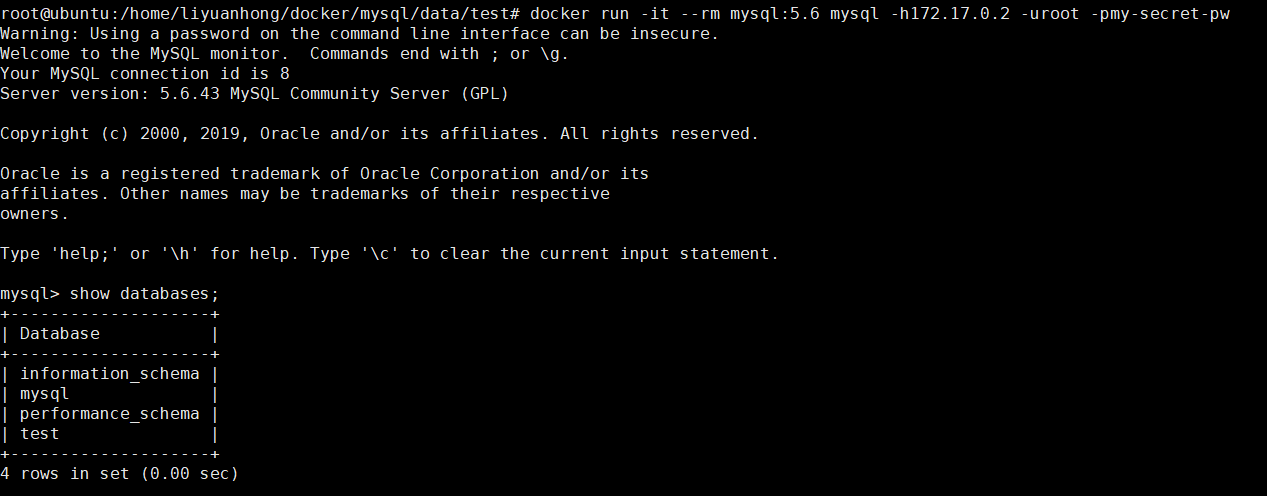Screen dimensions: 1267x496
Task: Click the 'test' database row
Action: [x=40, y=434]
